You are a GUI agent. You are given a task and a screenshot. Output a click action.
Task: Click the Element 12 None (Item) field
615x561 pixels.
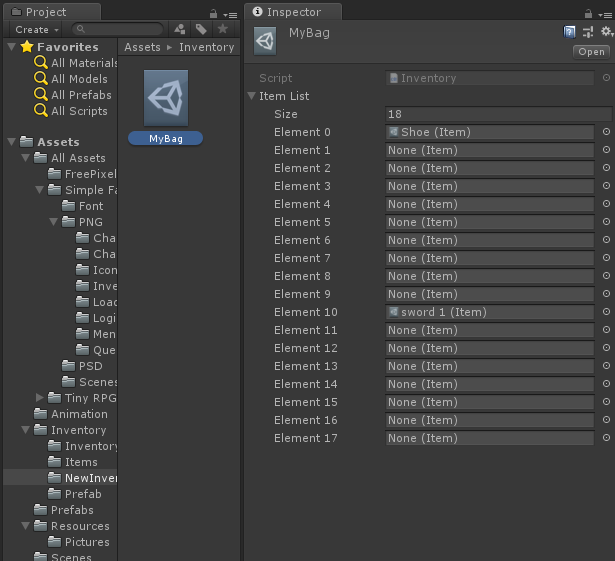489,348
